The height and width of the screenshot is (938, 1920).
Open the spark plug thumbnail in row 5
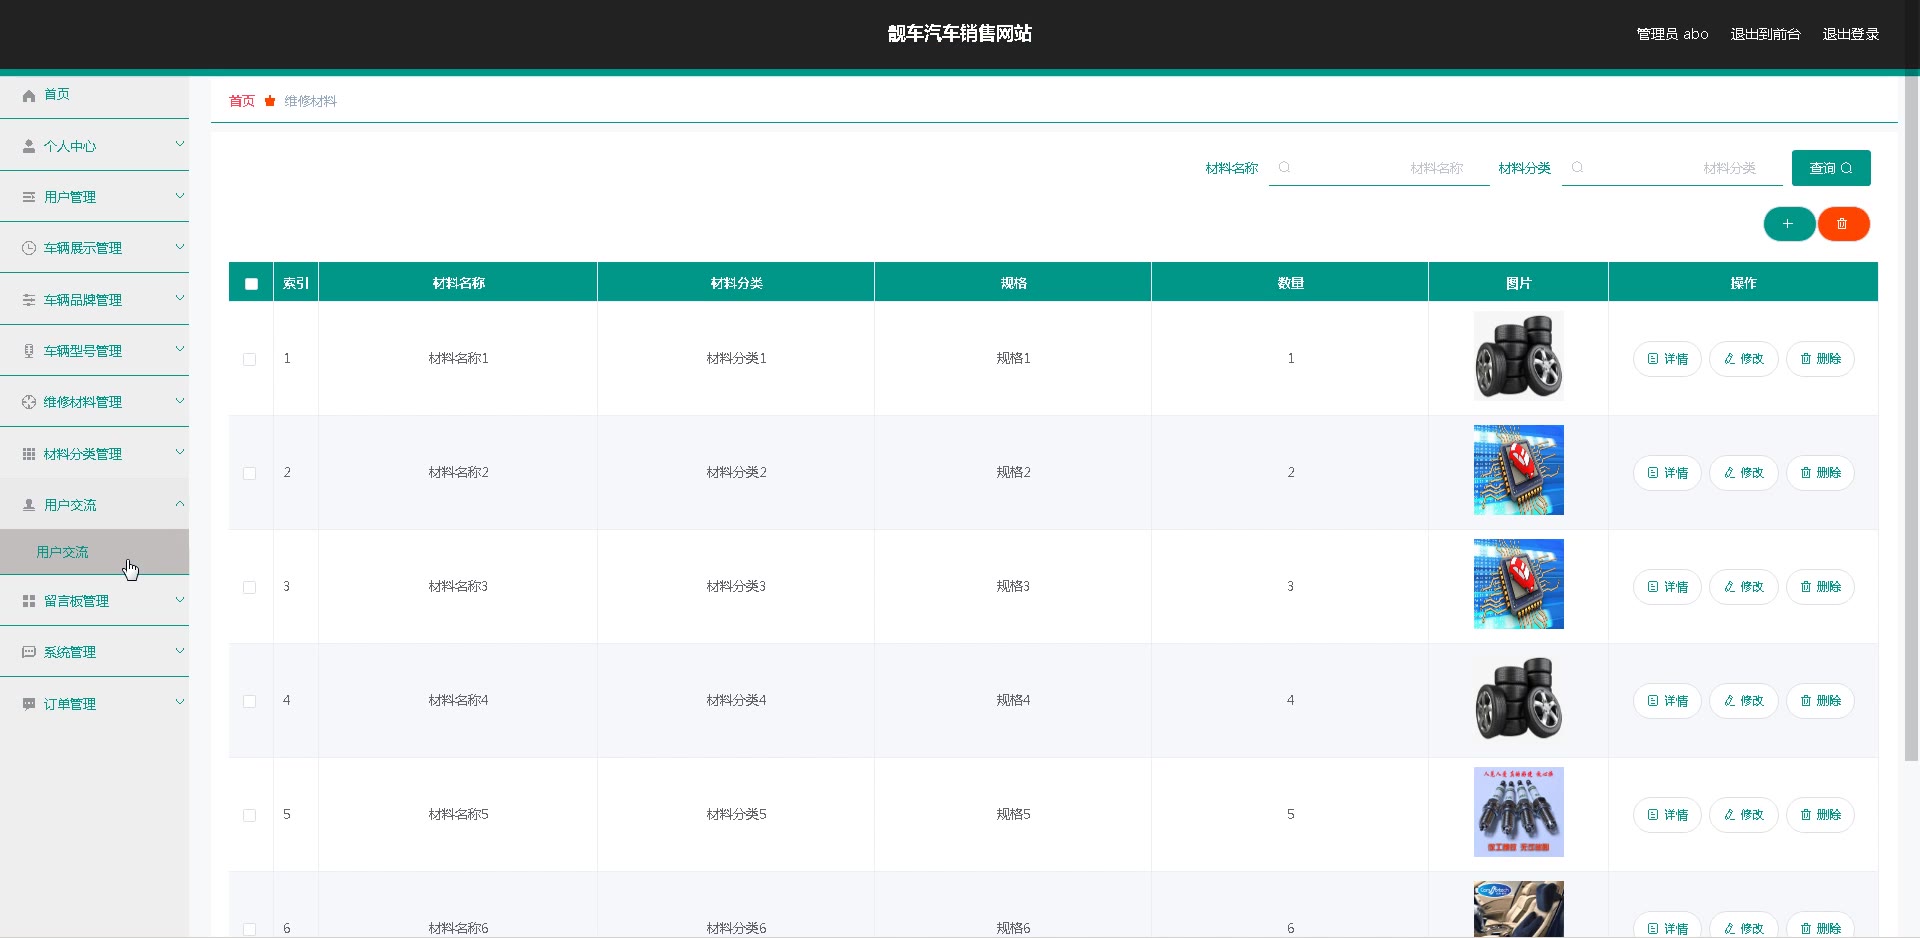coord(1518,812)
